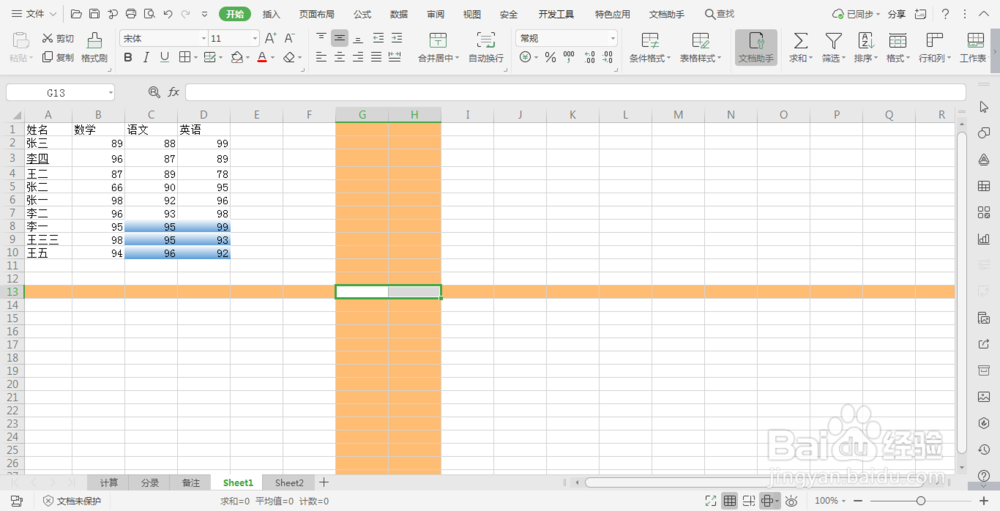Image resolution: width=1000 pixels, height=511 pixels.
Task: Toggle normal view grid icon in status bar
Action: (x=730, y=501)
